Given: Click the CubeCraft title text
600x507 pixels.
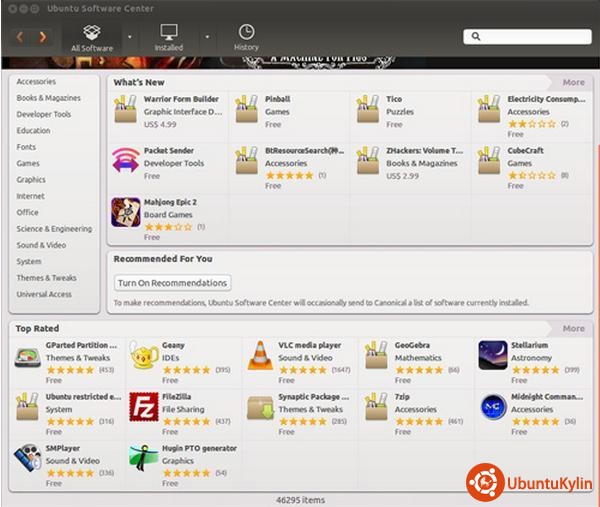Looking at the screenshot, I should 525,150.
